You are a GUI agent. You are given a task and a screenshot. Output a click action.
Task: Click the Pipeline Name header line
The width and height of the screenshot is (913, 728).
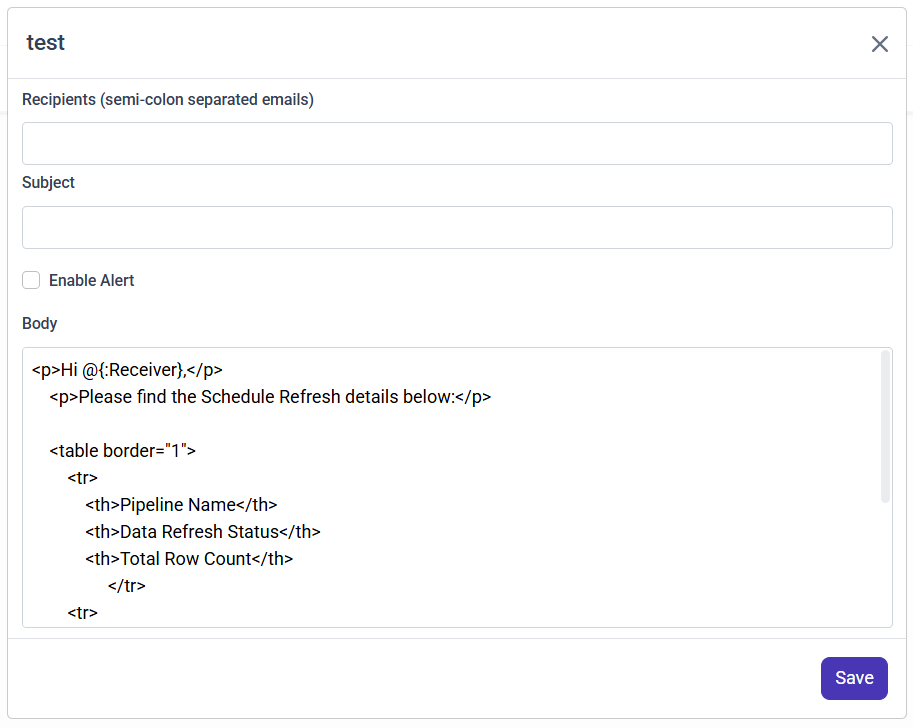(x=181, y=505)
